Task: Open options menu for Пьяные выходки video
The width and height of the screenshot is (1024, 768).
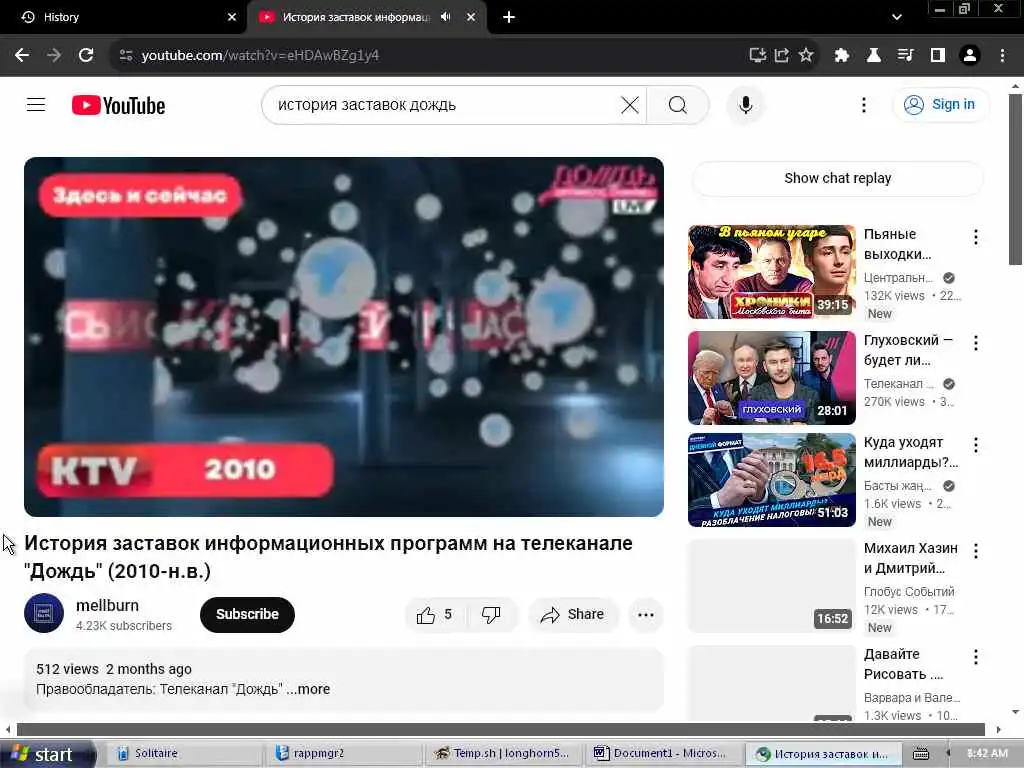Action: pyautogui.click(x=976, y=237)
